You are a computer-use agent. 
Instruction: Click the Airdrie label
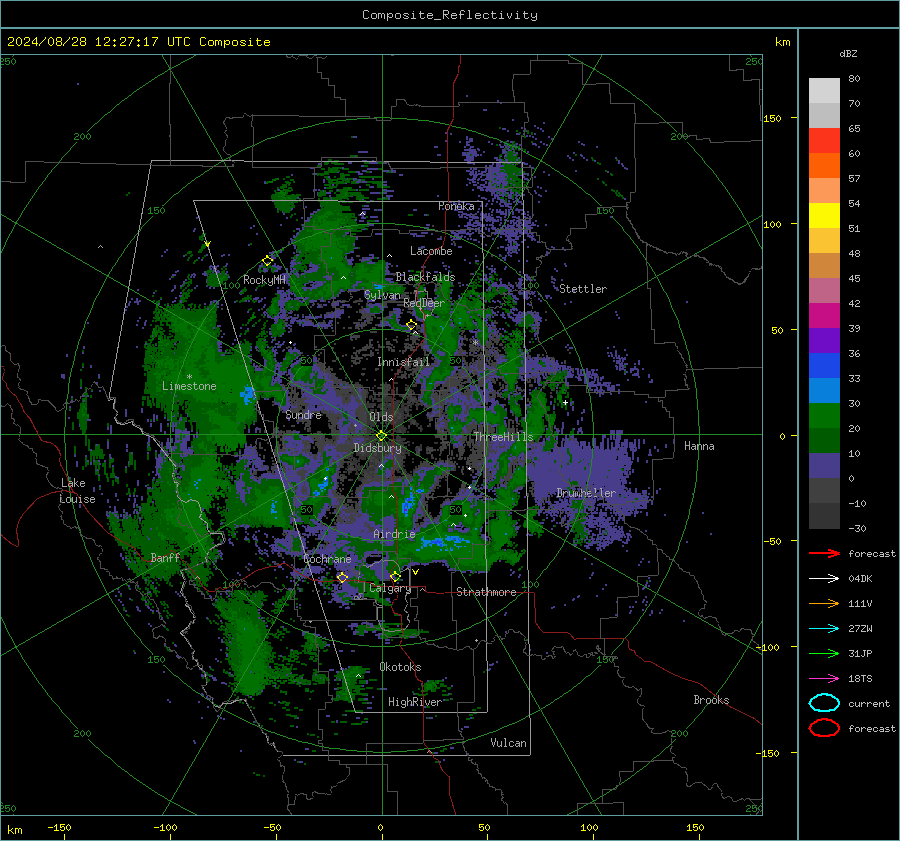click(394, 534)
